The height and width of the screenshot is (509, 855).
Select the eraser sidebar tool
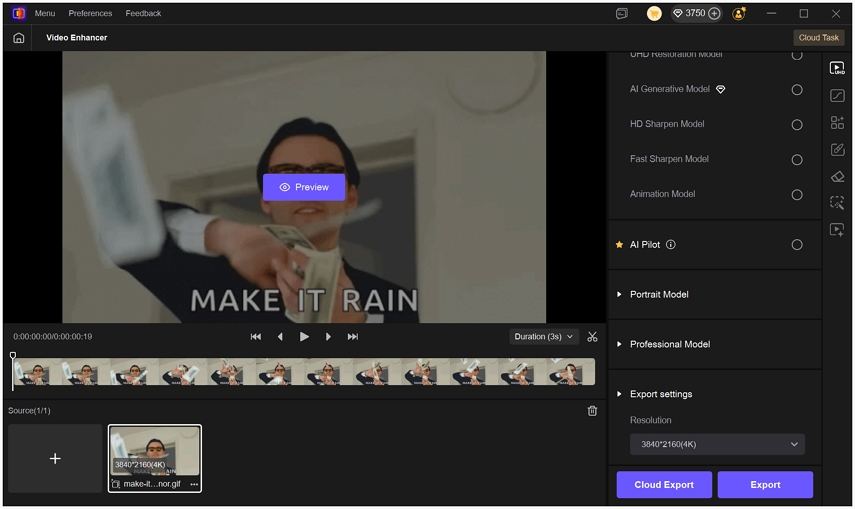837,176
